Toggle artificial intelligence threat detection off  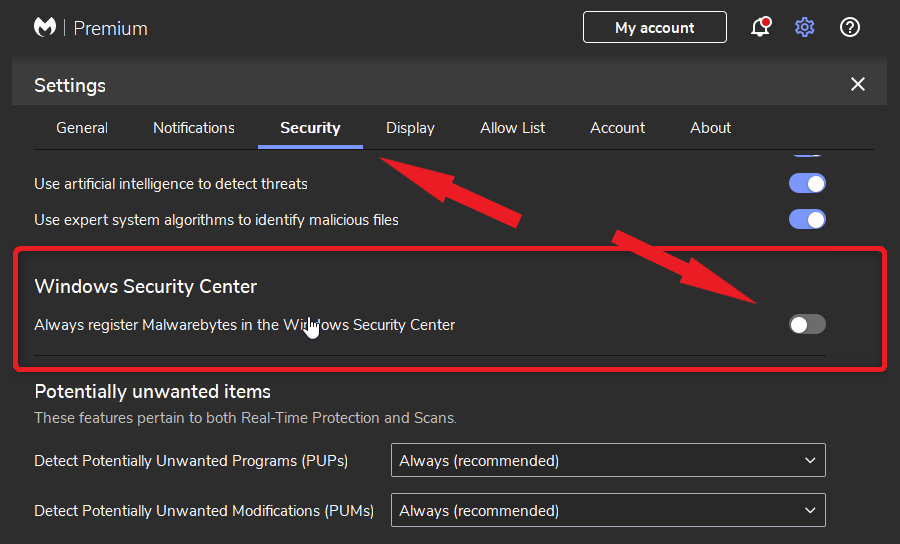click(807, 184)
